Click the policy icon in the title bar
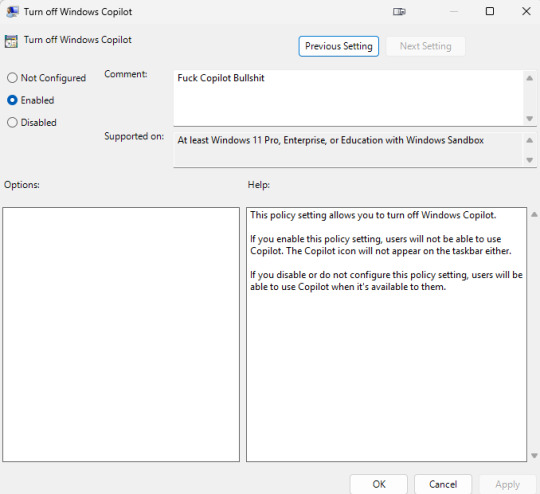This screenshot has width=540, height=494. (12, 12)
